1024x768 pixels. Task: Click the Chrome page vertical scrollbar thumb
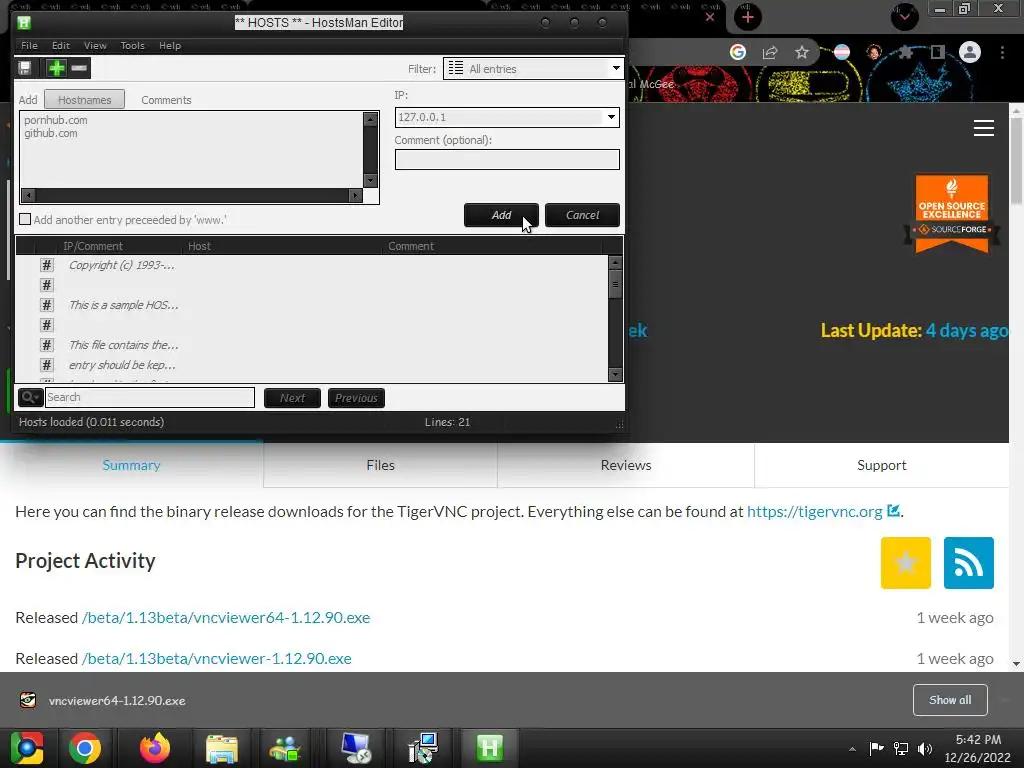(1016, 163)
